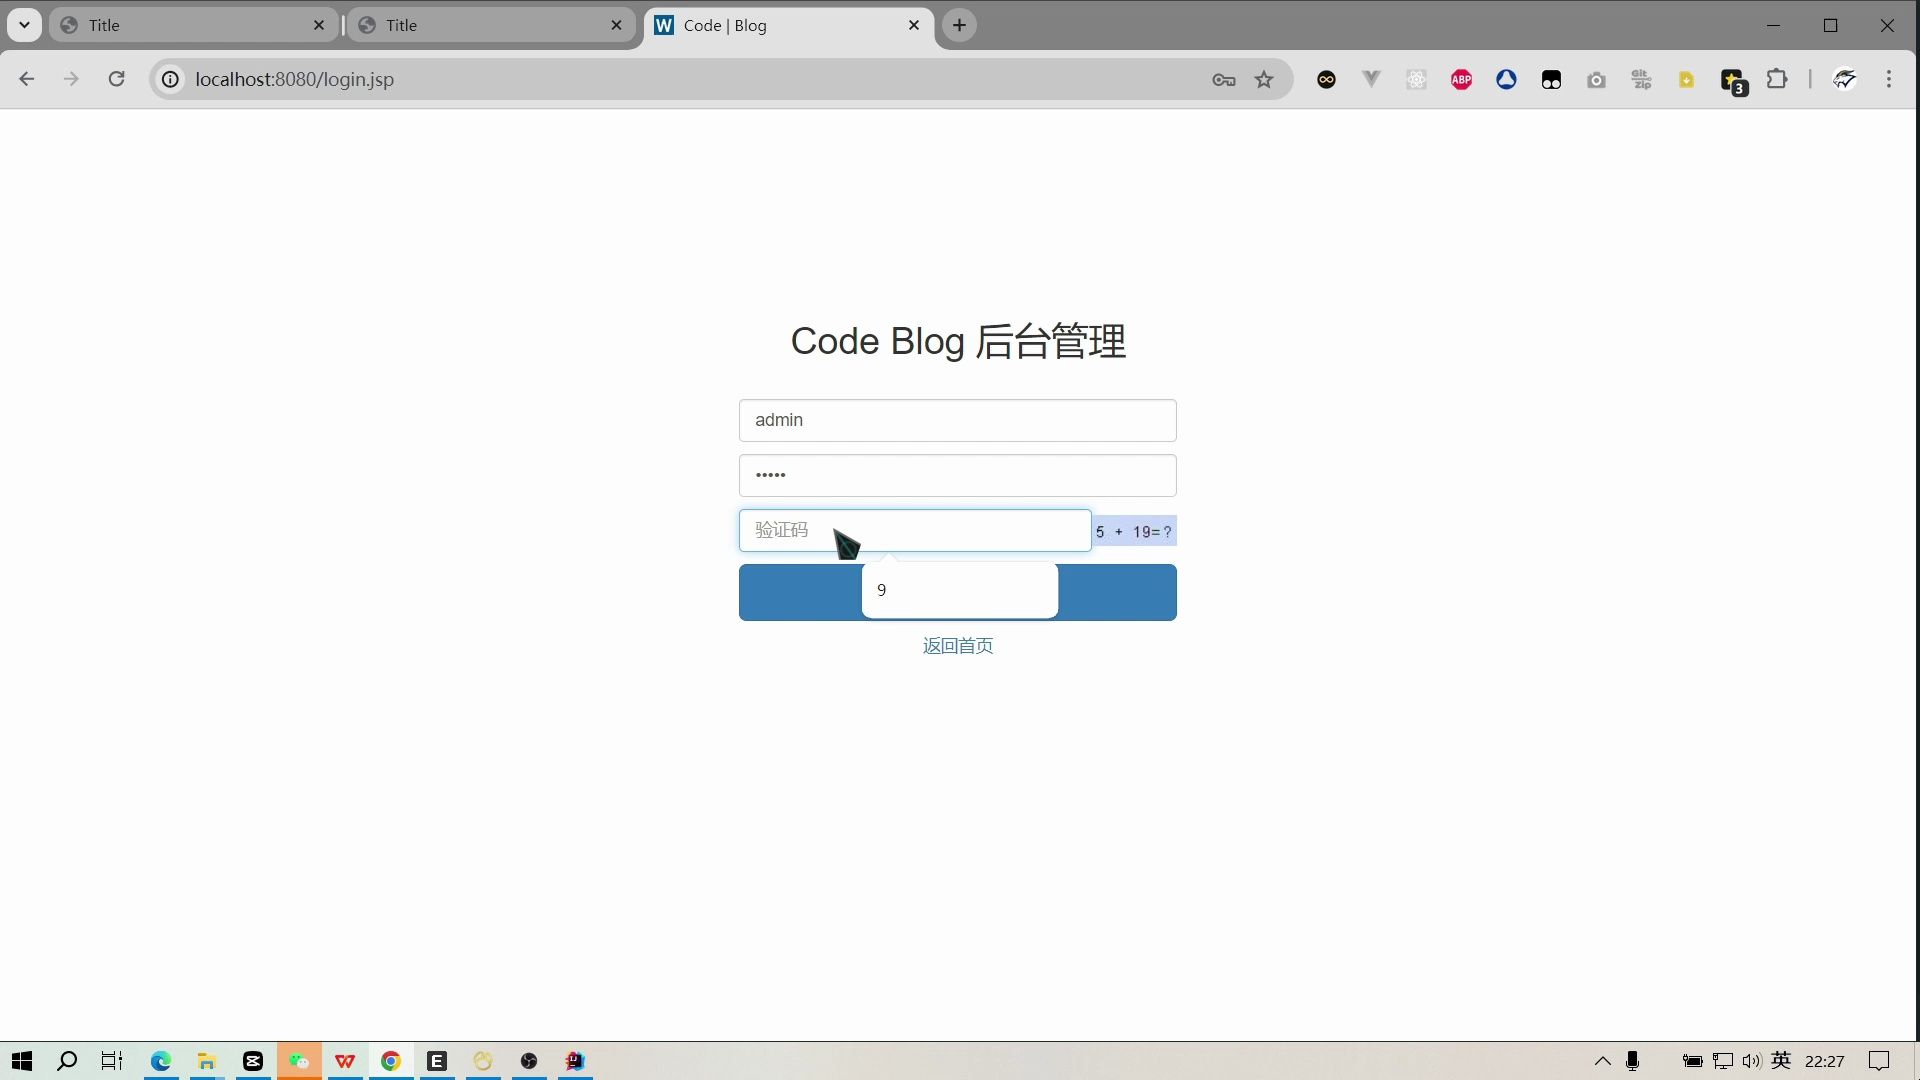Click the bookmark star icon

coord(1264,80)
